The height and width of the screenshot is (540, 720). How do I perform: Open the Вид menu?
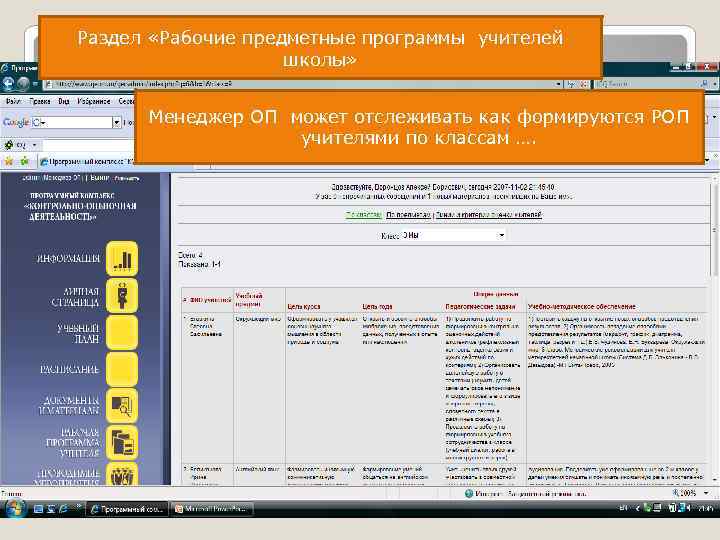point(64,101)
